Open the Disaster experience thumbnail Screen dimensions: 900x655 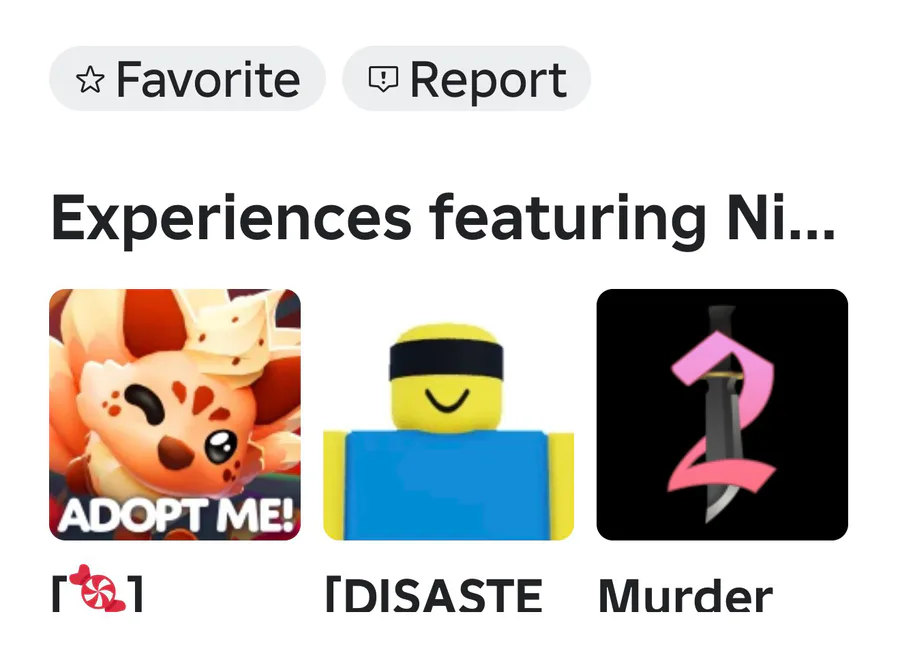point(448,414)
